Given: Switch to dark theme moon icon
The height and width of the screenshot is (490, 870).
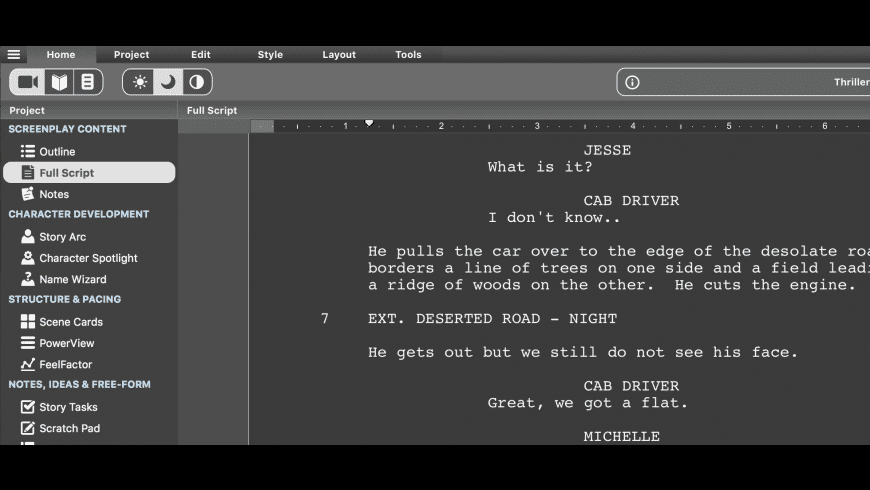Looking at the screenshot, I should (168, 82).
